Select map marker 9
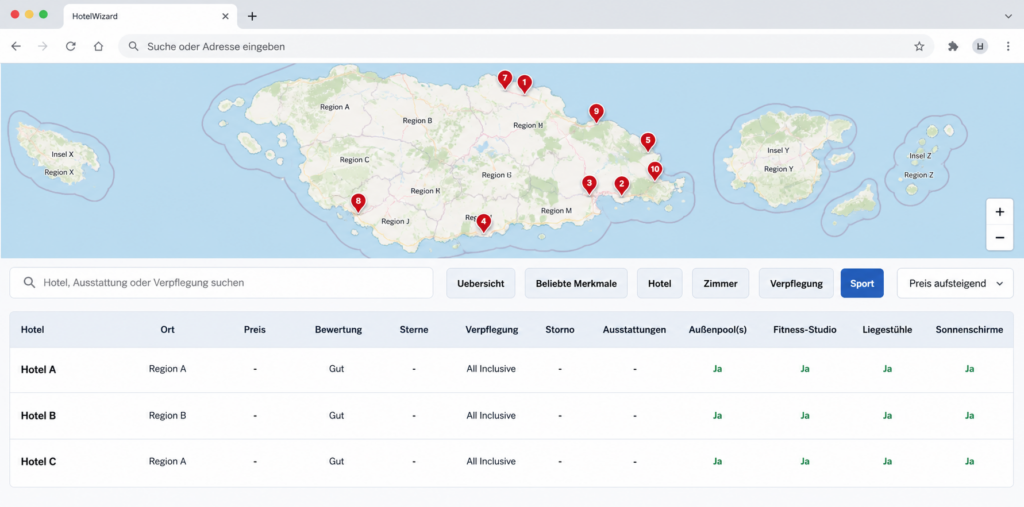 pos(596,112)
